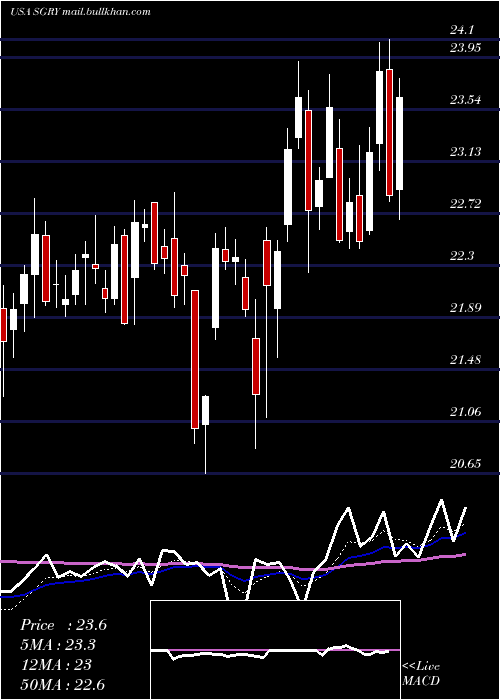Click the 22.3 price axis label
The width and height of the screenshot is (500, 700).
point(462,256)
